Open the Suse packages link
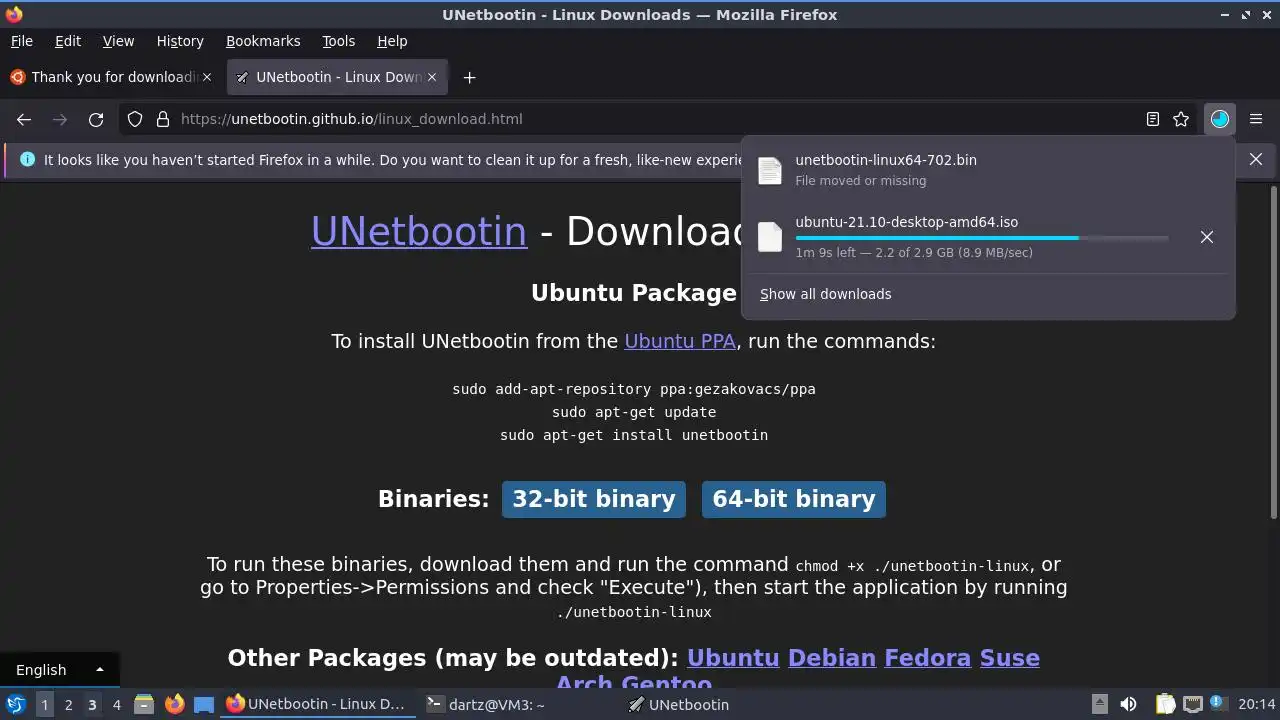 1010,658
